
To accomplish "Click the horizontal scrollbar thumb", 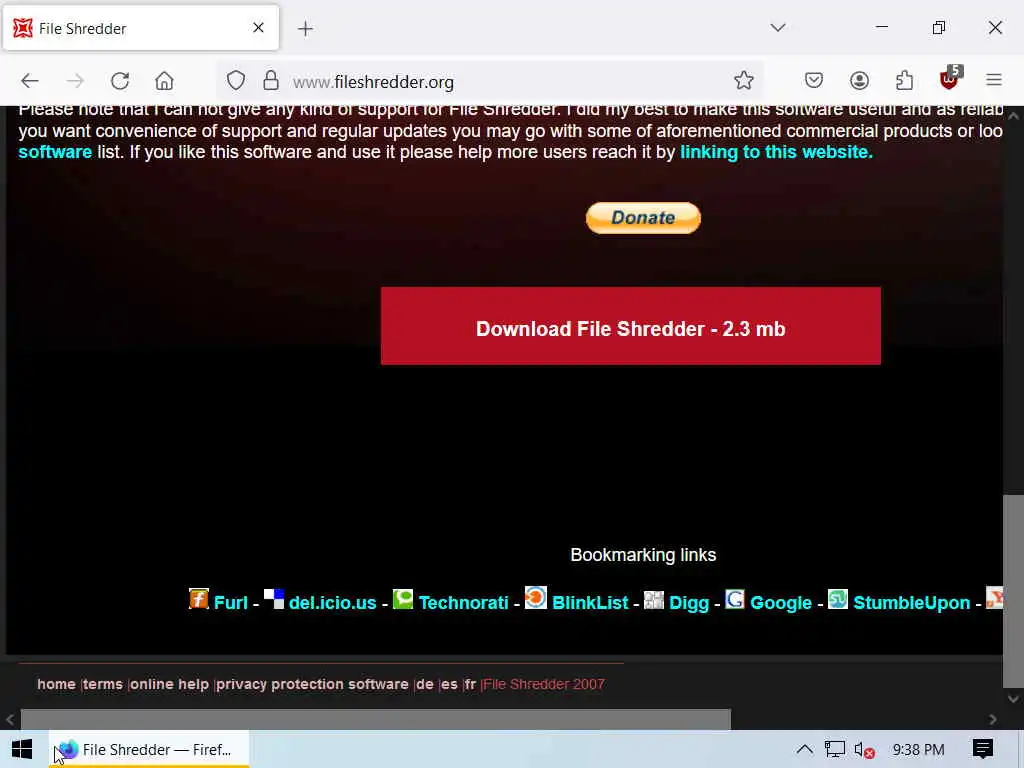I will (x=376, y=719).
